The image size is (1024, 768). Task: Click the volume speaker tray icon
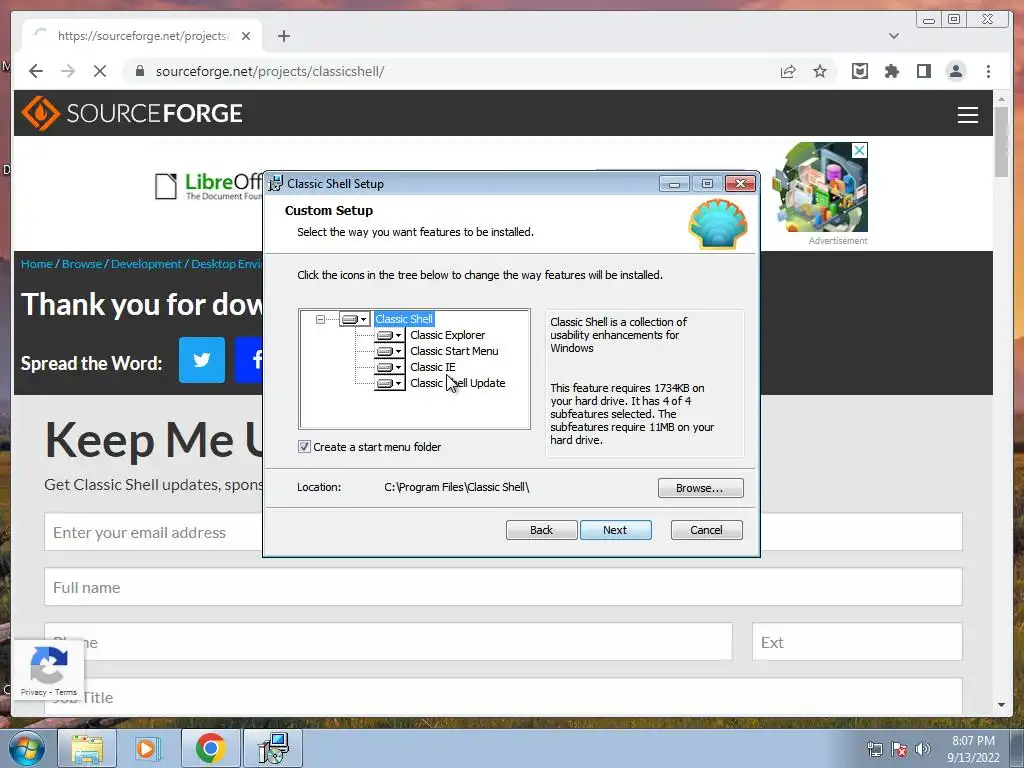(x=923, y=749)
